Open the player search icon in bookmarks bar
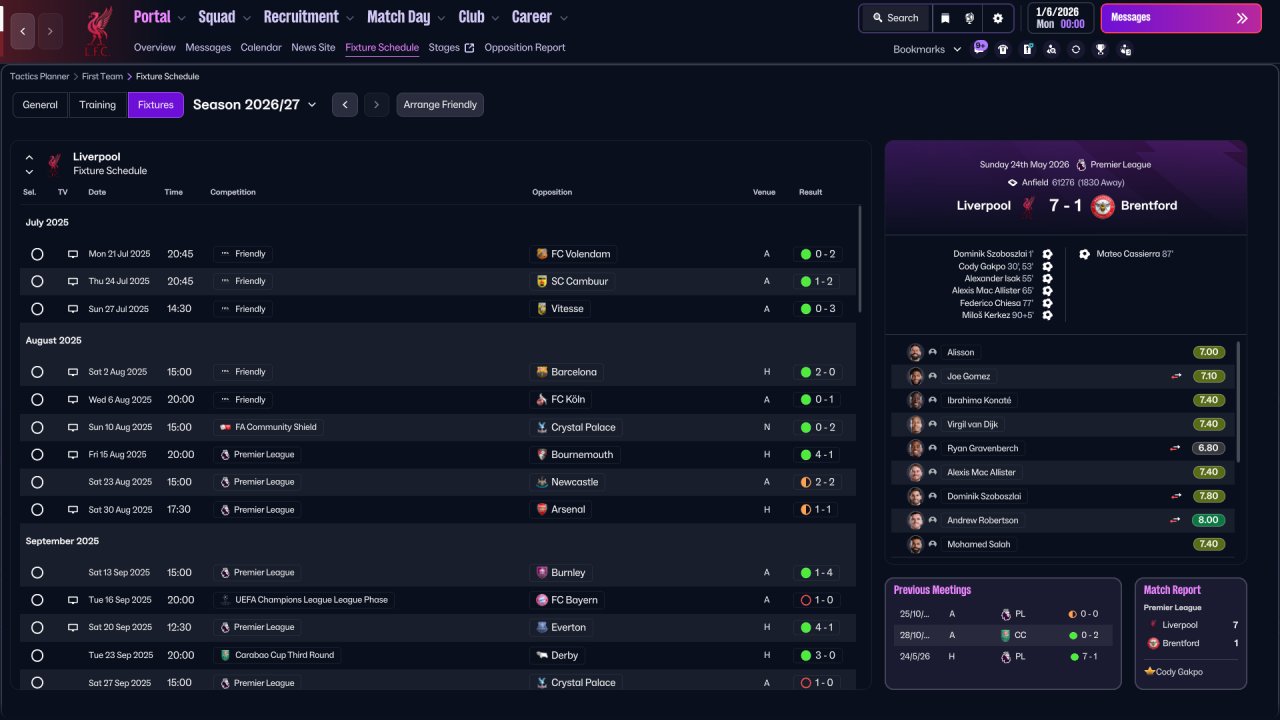Image resolution: width=1280 pixels, height=720 pixels. (1051, 49)
